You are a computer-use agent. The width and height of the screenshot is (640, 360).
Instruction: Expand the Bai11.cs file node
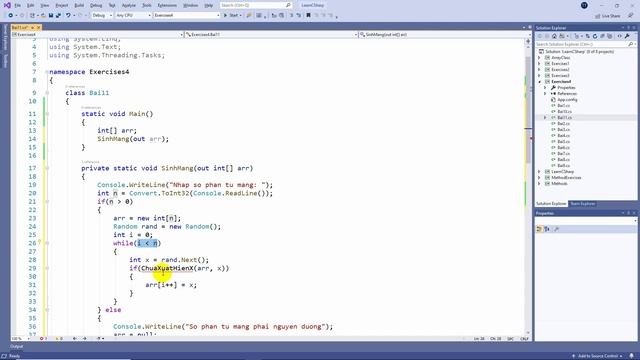point(545,118)
